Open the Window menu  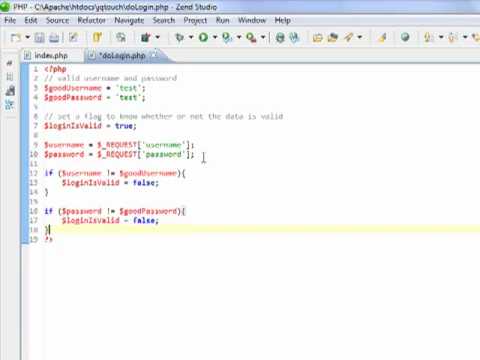tap(252, 20)
